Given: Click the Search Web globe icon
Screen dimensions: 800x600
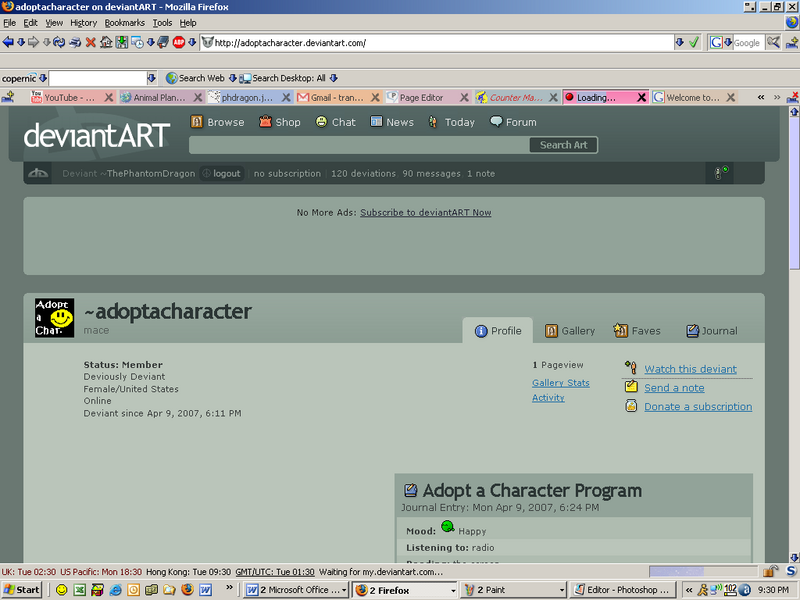Looking at the screenshot, I should (171, 78).
